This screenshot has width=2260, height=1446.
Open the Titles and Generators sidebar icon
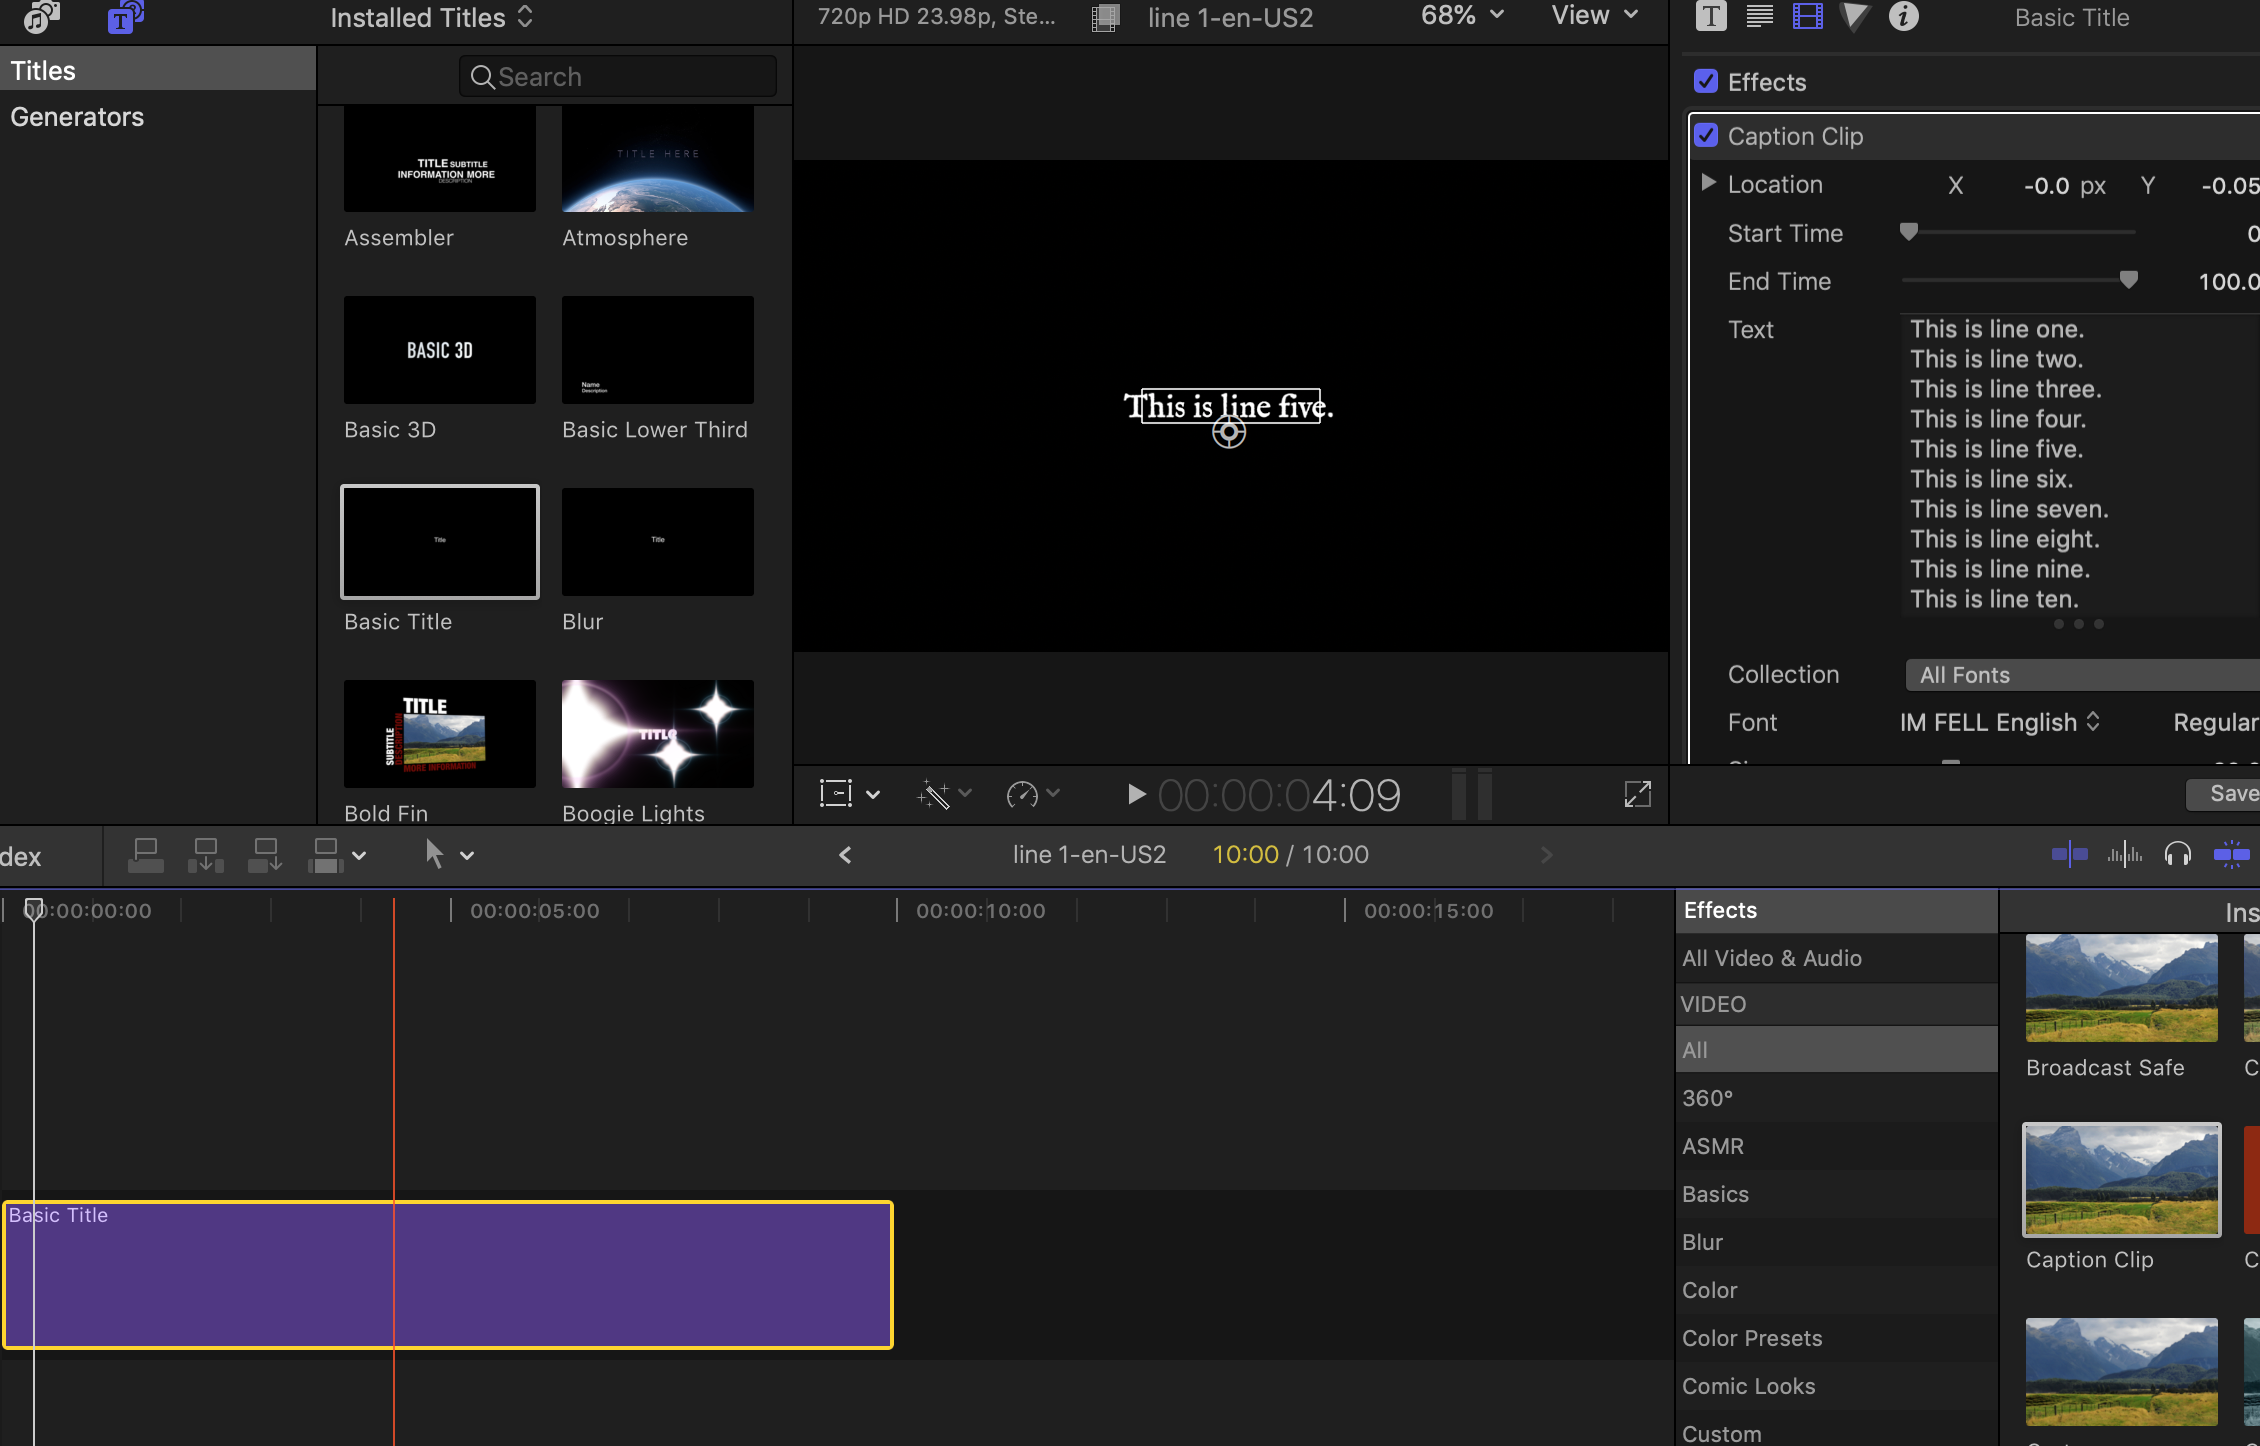pyautogui.click(x=124, y=17)
